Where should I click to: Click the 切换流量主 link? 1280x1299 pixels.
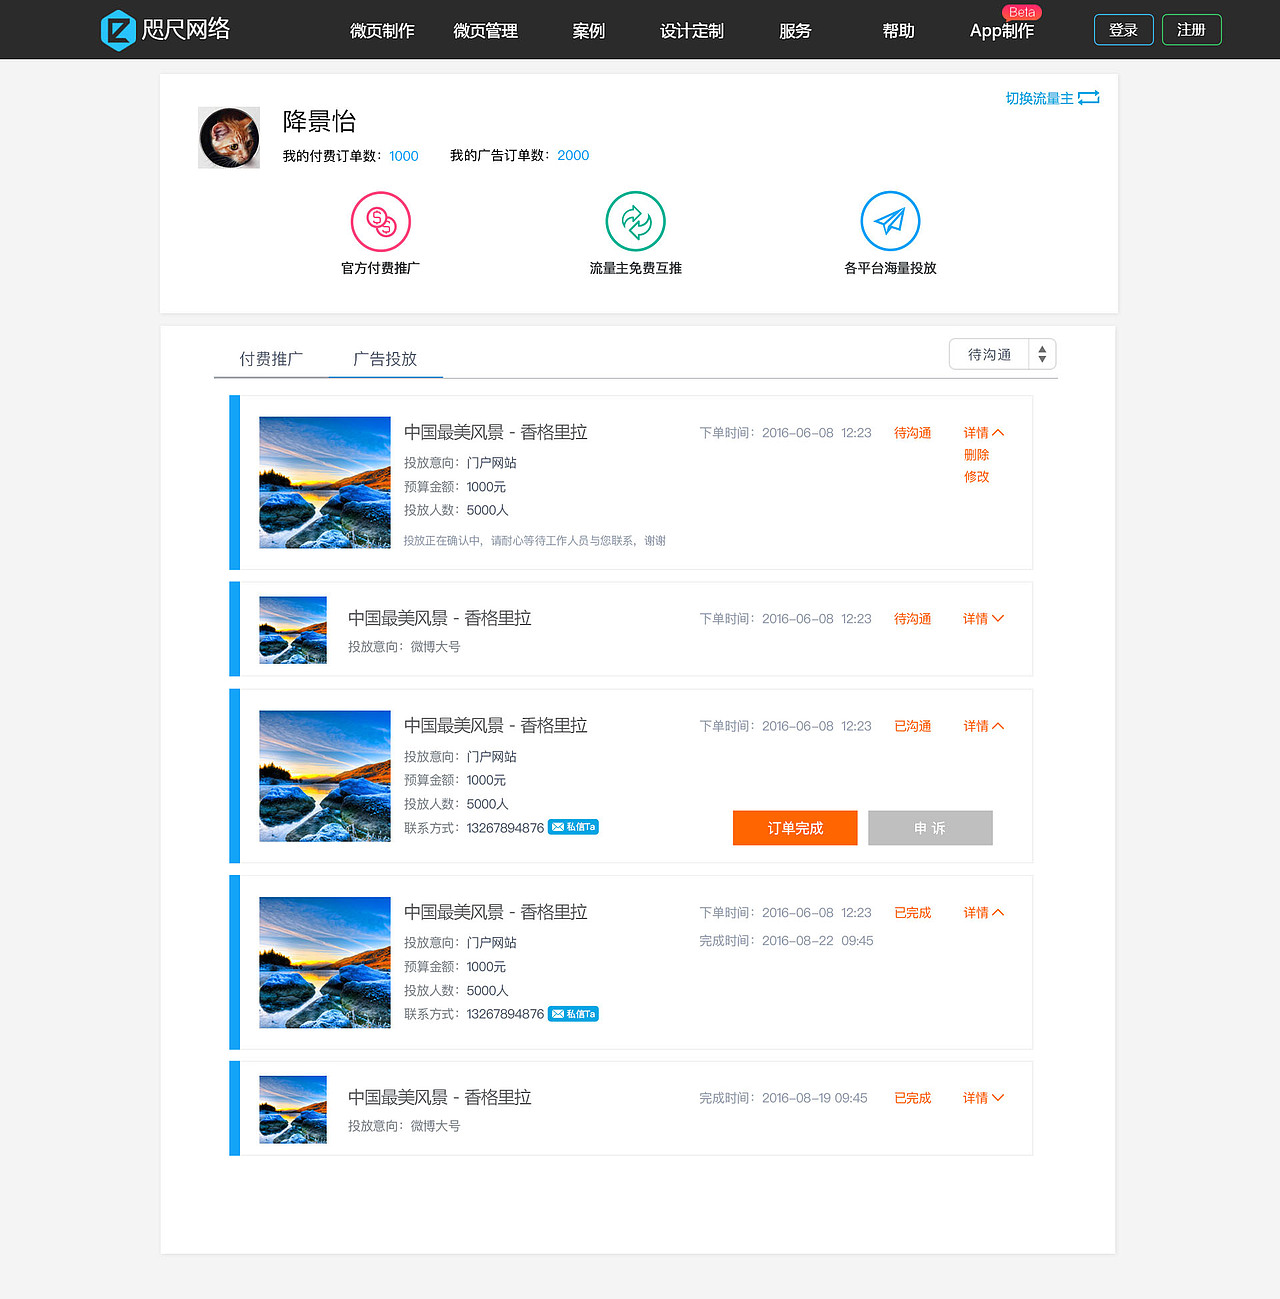pyautogui.click(x=1040, y=98)
